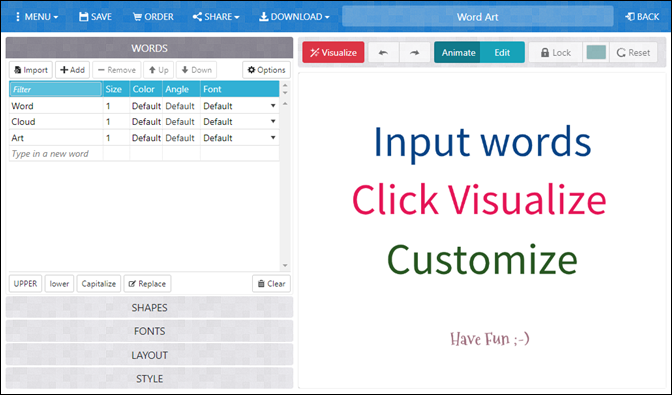This screenshot has height=395, width=672.
Task: Expand the FONTS panel
Action: click(x=149, y=331)
